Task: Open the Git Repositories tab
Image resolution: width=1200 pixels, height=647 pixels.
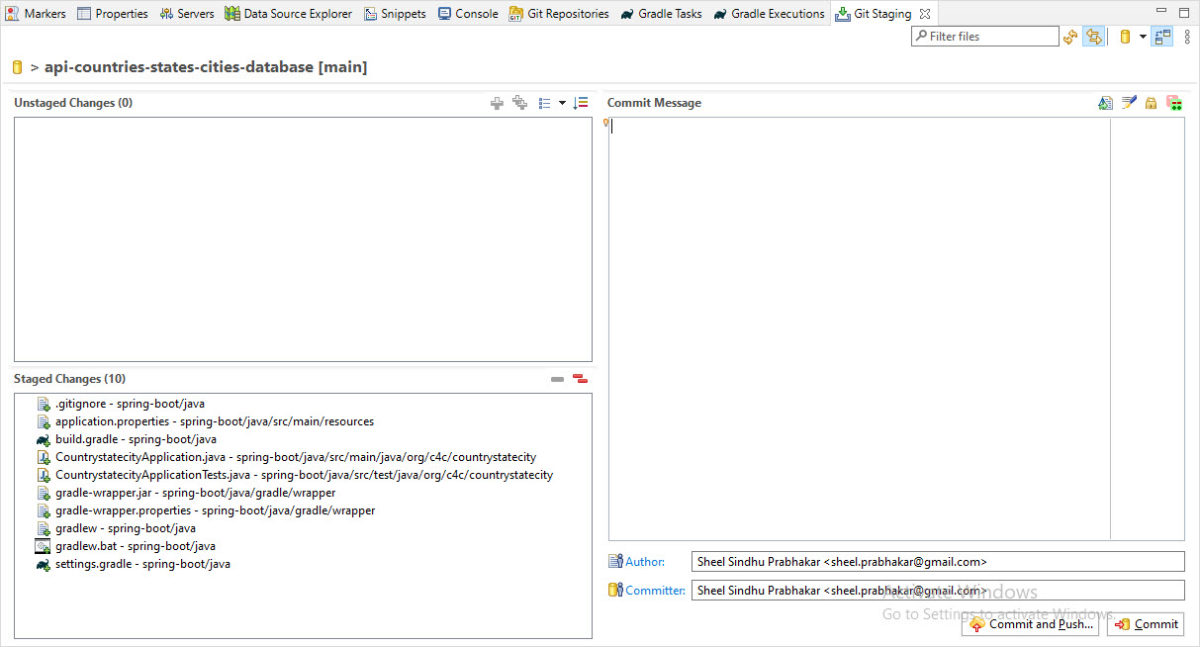Action: tap(558, 14)
